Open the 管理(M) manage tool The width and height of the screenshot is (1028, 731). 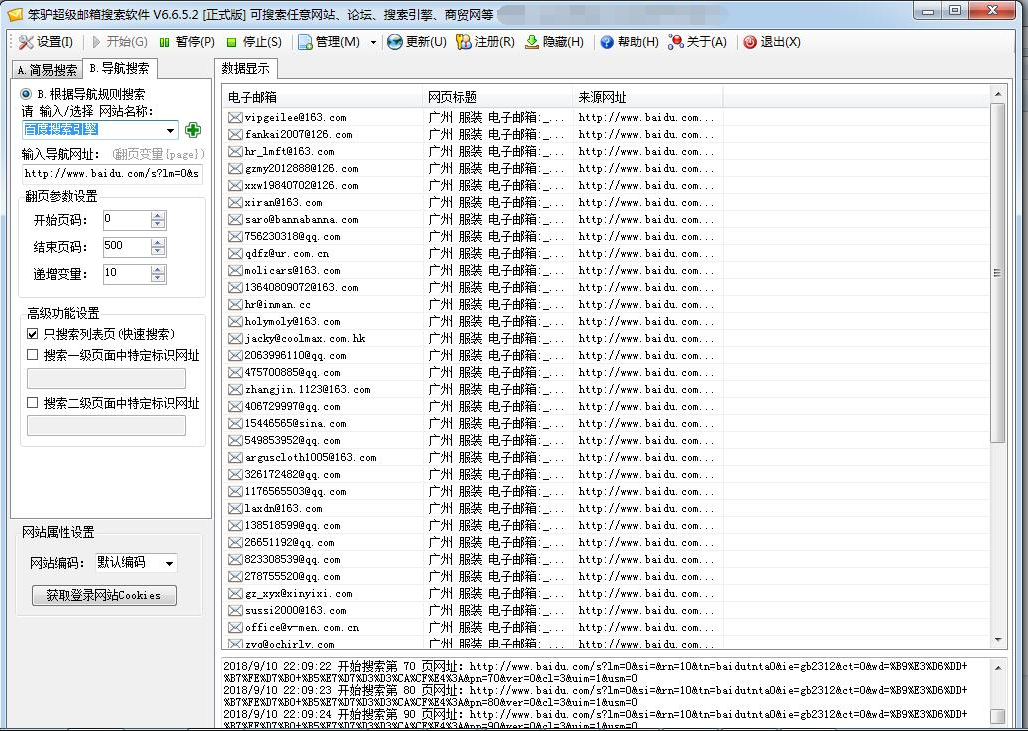(329, 42)
